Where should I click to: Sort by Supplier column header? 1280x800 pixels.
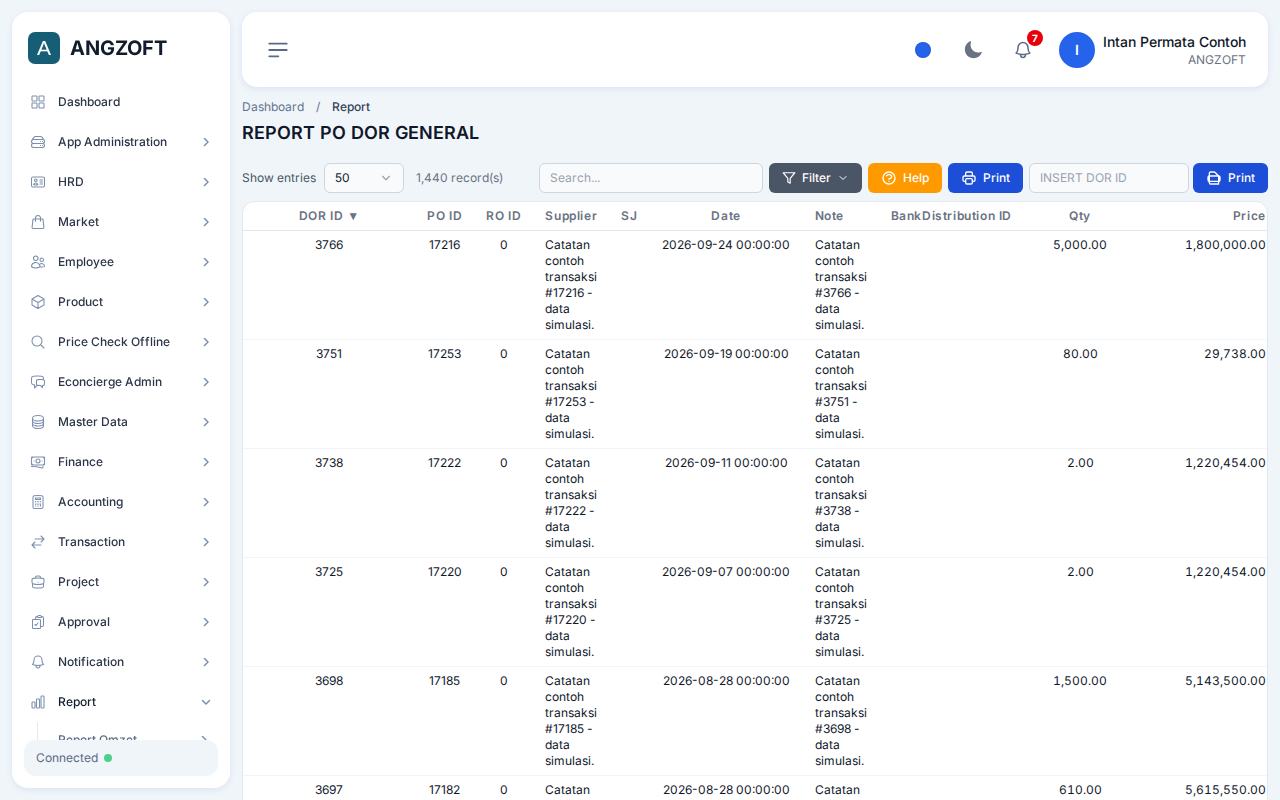571,216
